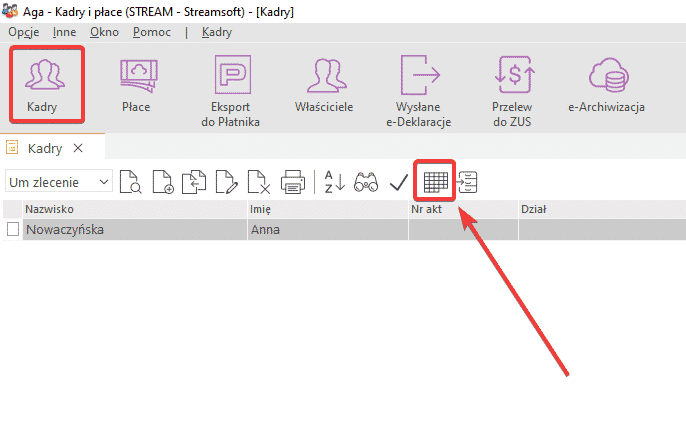Click the edit record pencil icon
Viewport: 686px width, 435px height.
227,182
